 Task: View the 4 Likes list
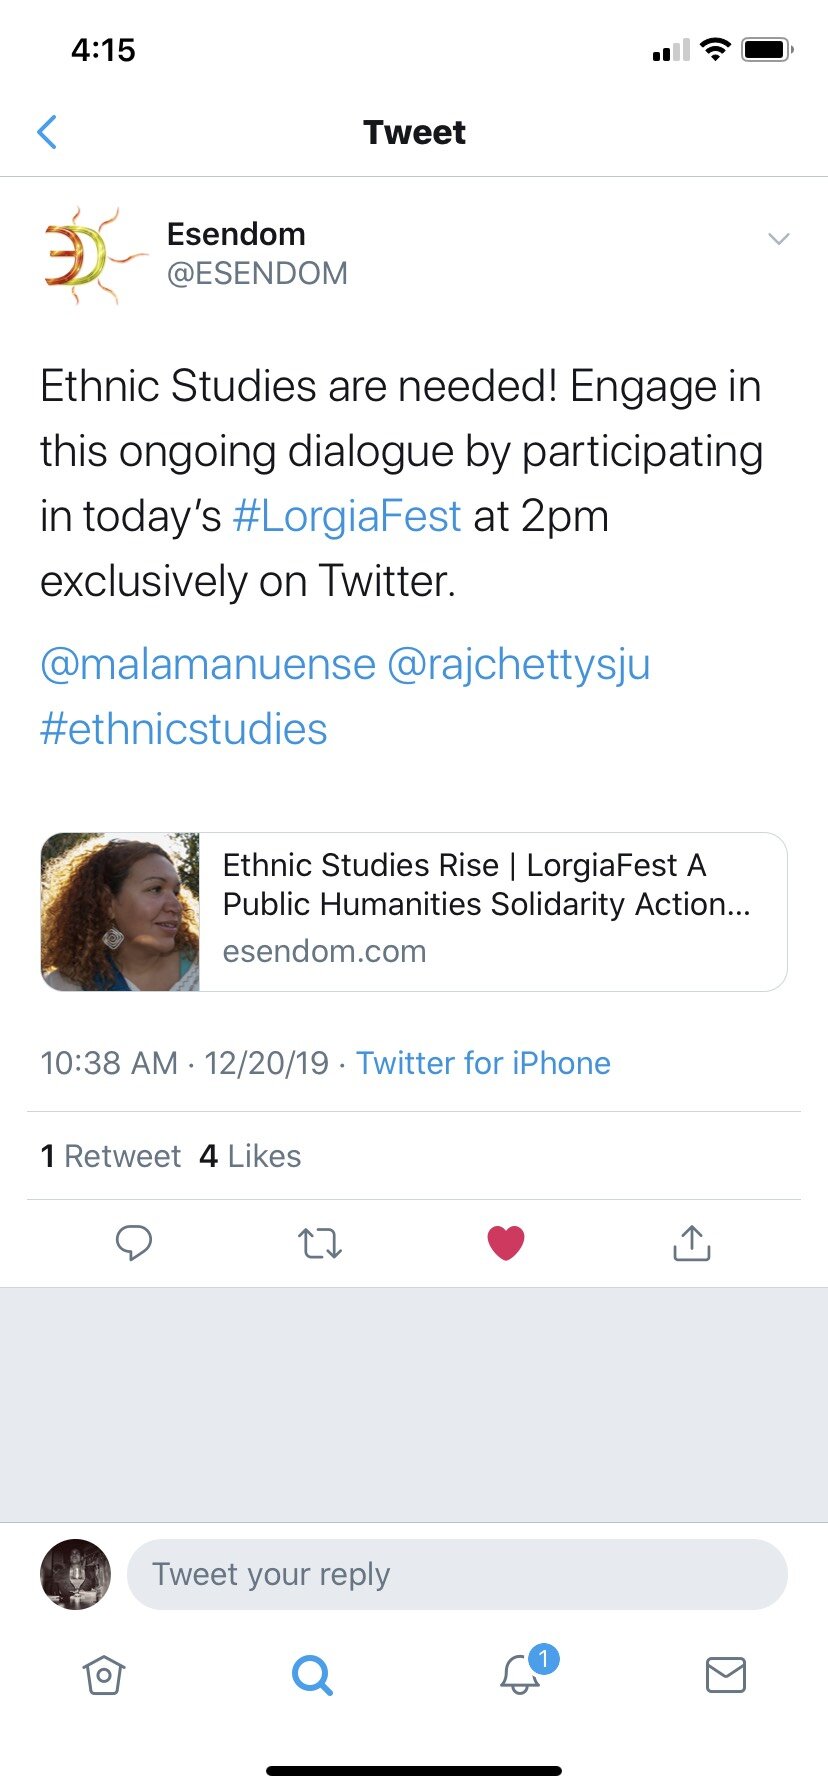250,1156
